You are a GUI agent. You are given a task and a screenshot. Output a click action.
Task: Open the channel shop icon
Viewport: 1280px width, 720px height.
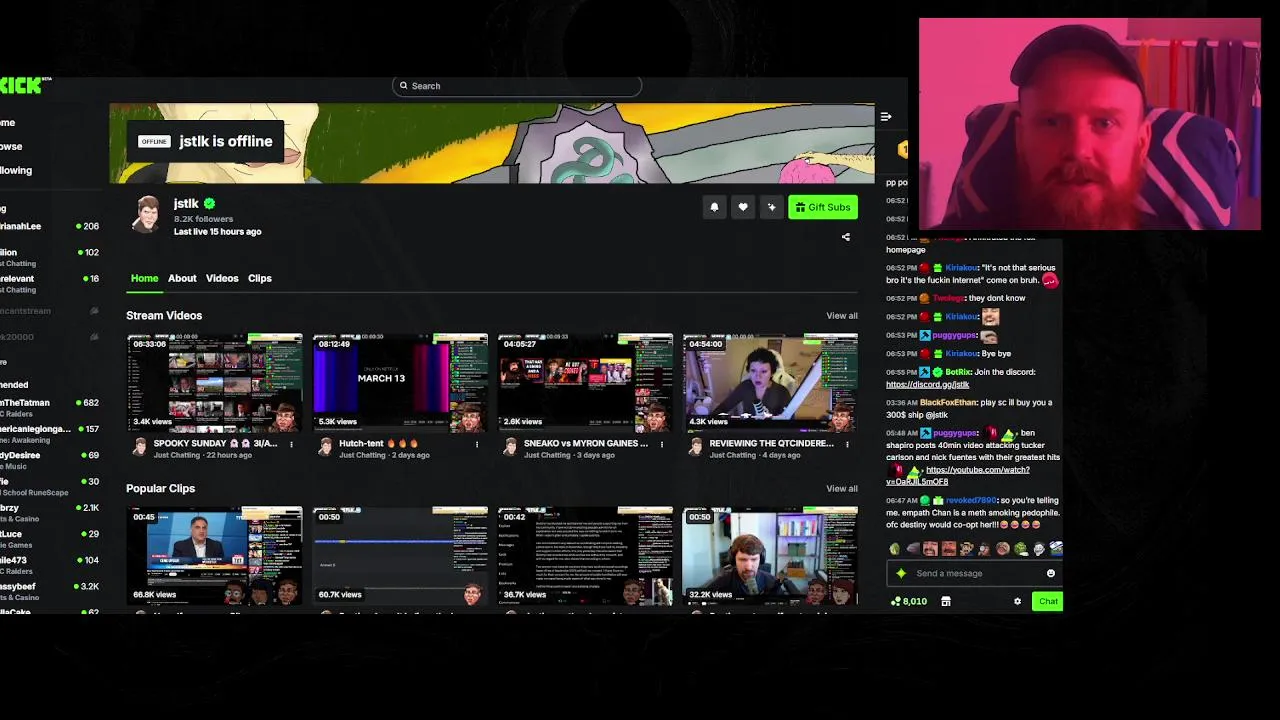click(x=946, y=602)
